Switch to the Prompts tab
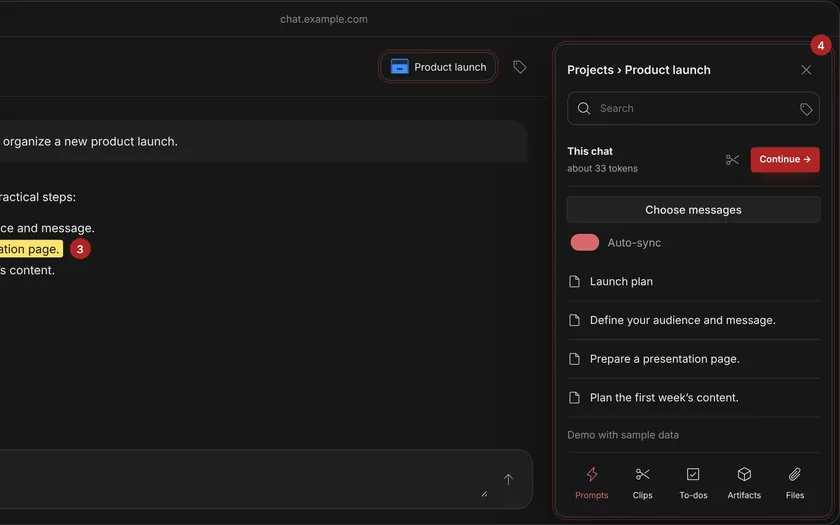The image size is (840, 525). (591, 483)
